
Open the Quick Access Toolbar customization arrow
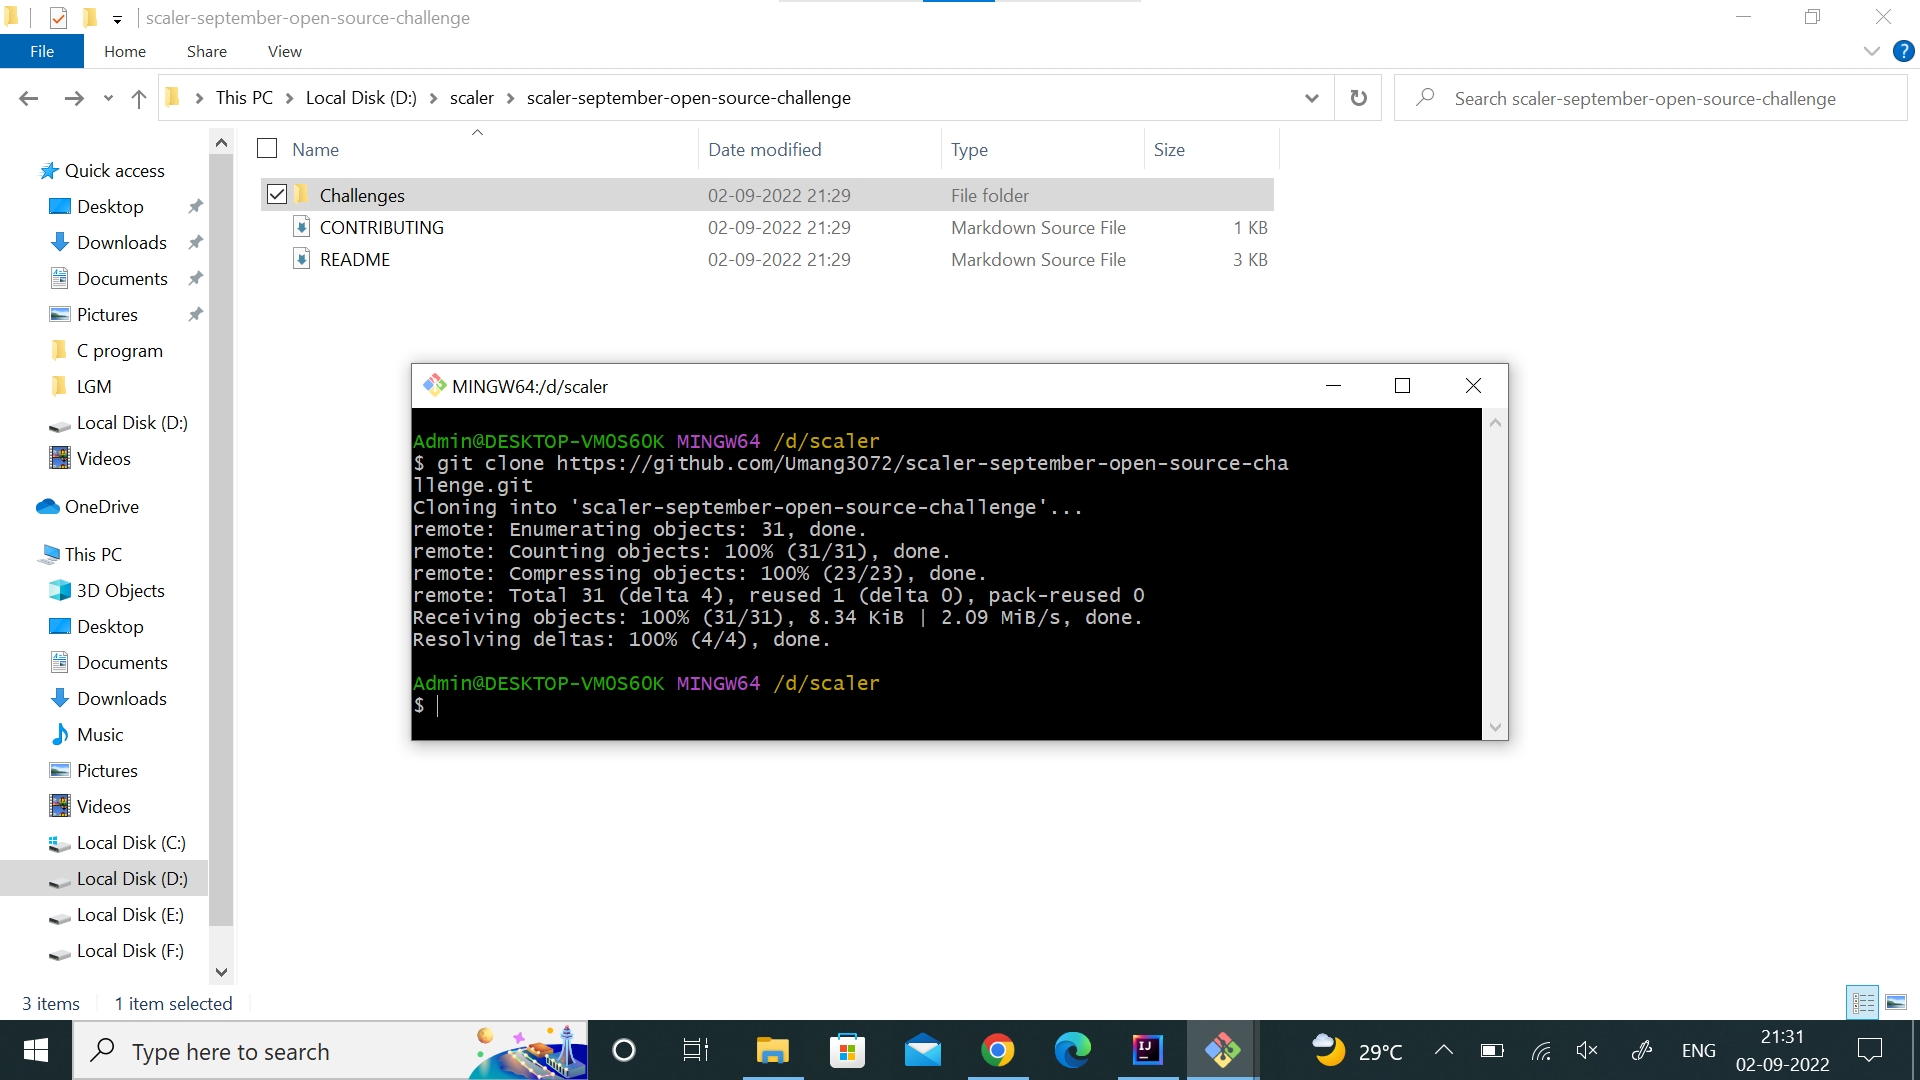(x=117, y=17)
